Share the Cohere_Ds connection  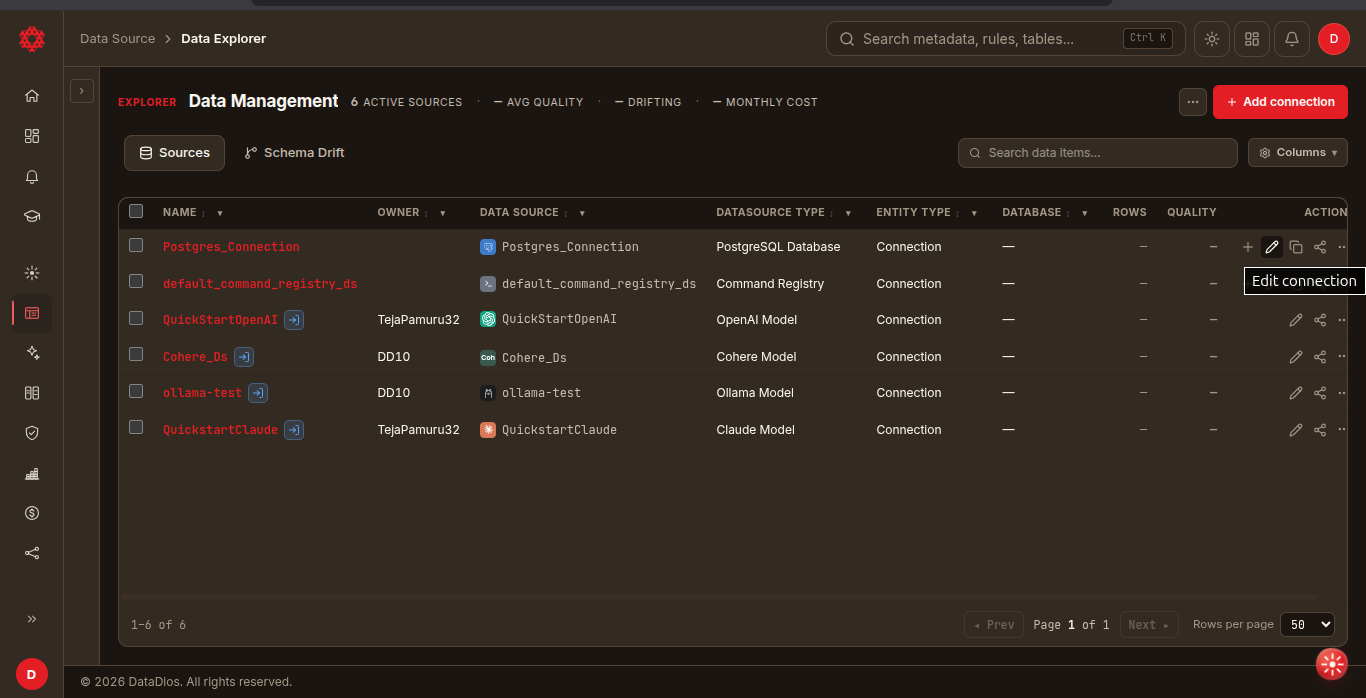click(1320, 357)
